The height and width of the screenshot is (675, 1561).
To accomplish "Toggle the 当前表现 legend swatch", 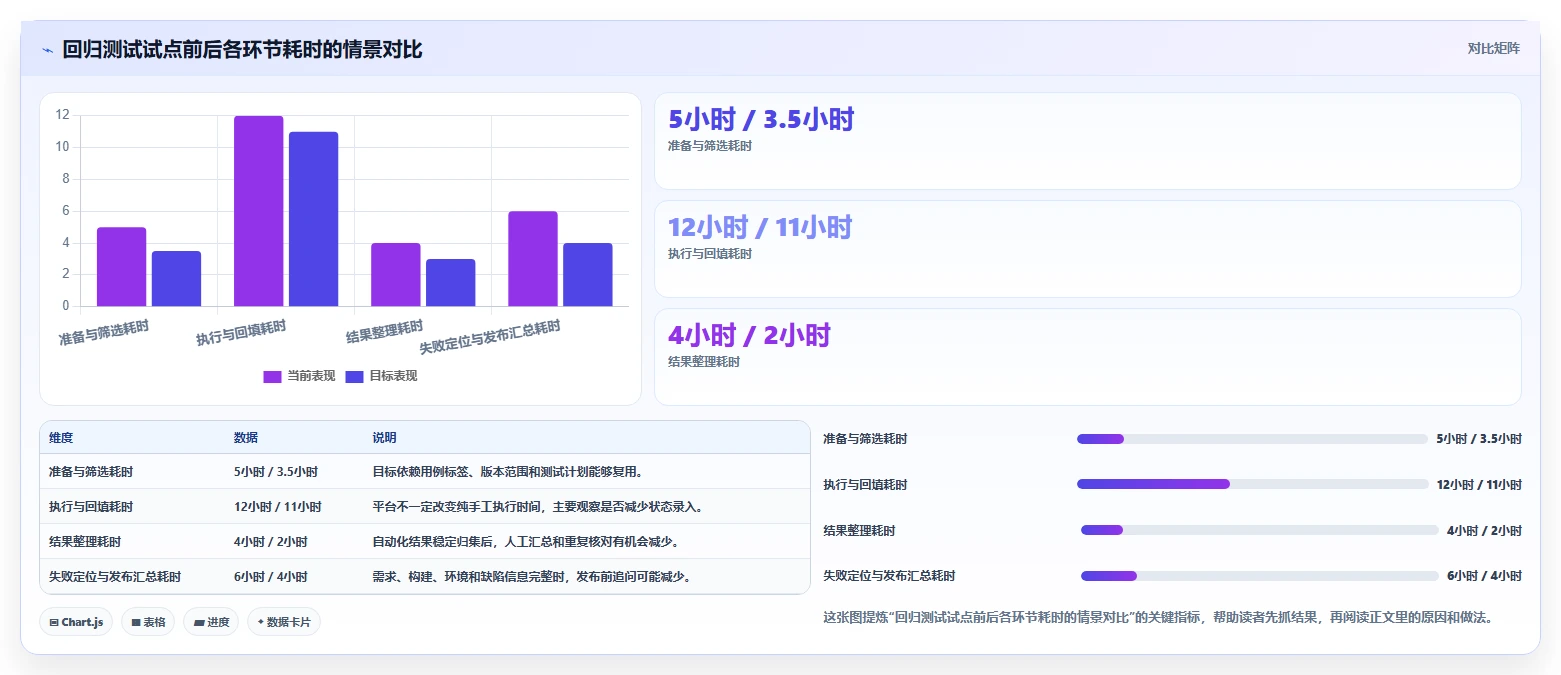I will (272, 376).
